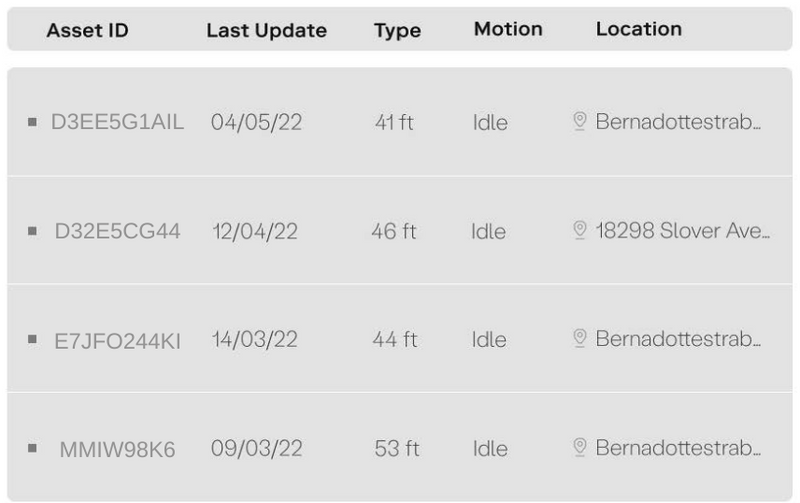Click the Location column header
The height and width of the screenshot is (503, 800).
(639, 29)
